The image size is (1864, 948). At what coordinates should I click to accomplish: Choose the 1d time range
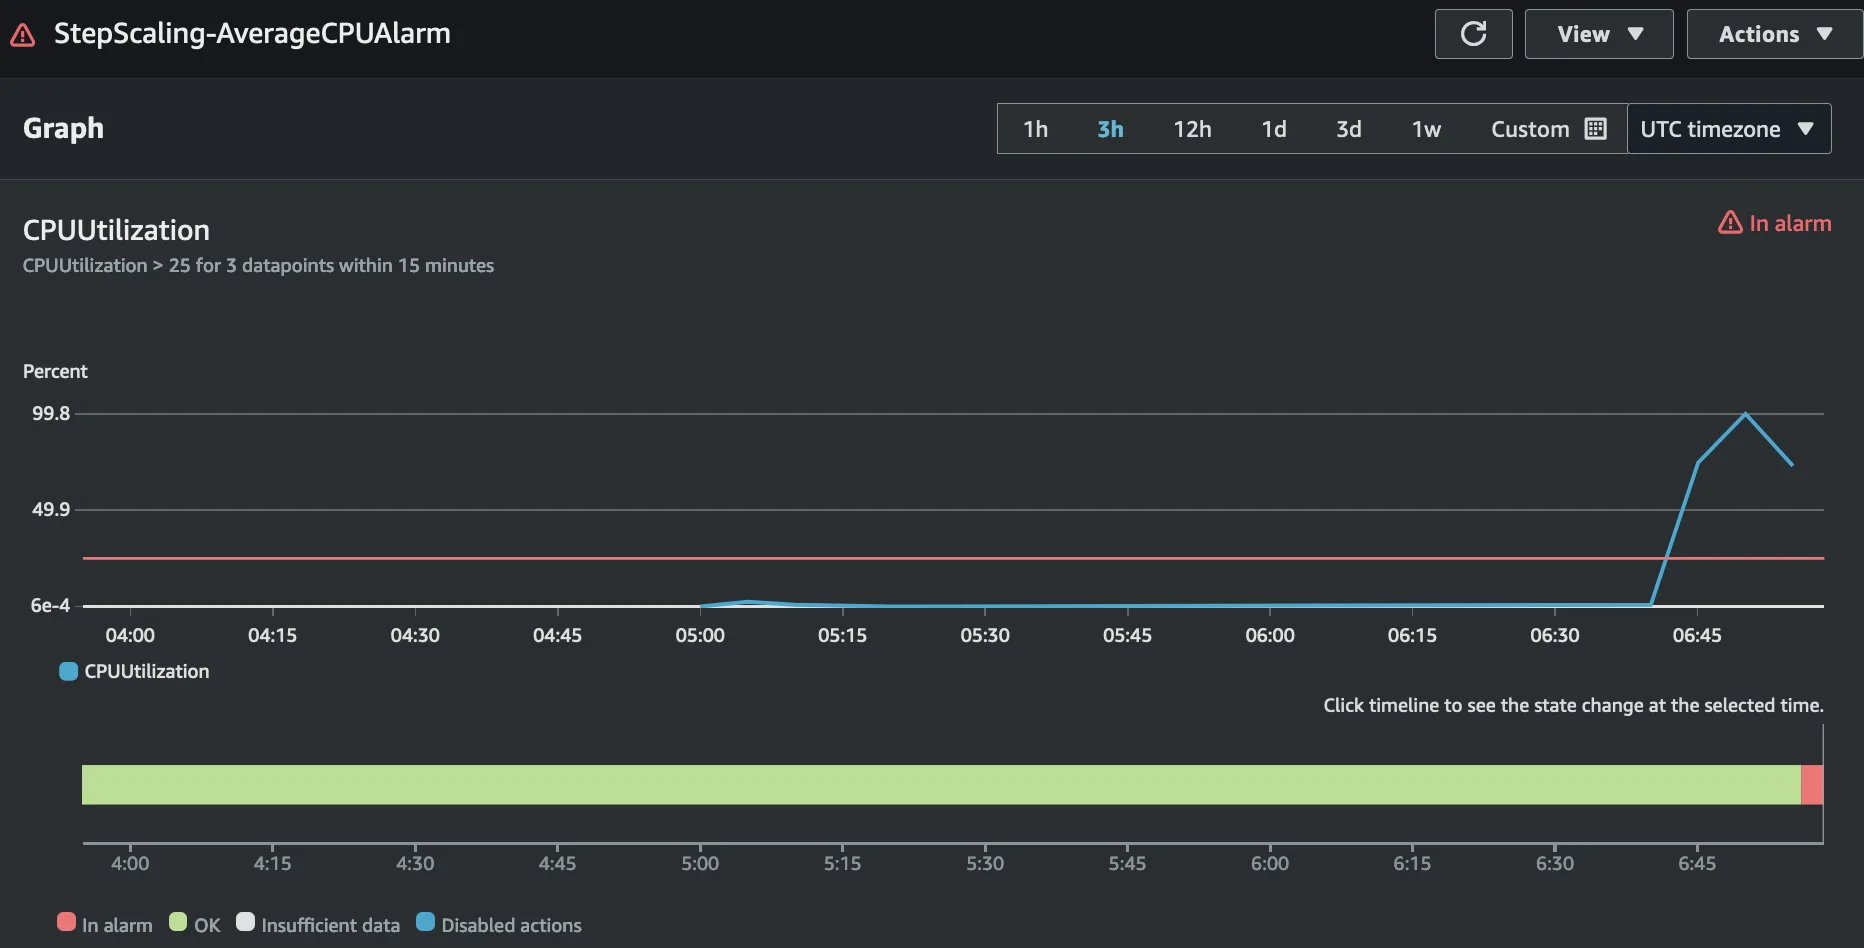tap(1274, 129)
